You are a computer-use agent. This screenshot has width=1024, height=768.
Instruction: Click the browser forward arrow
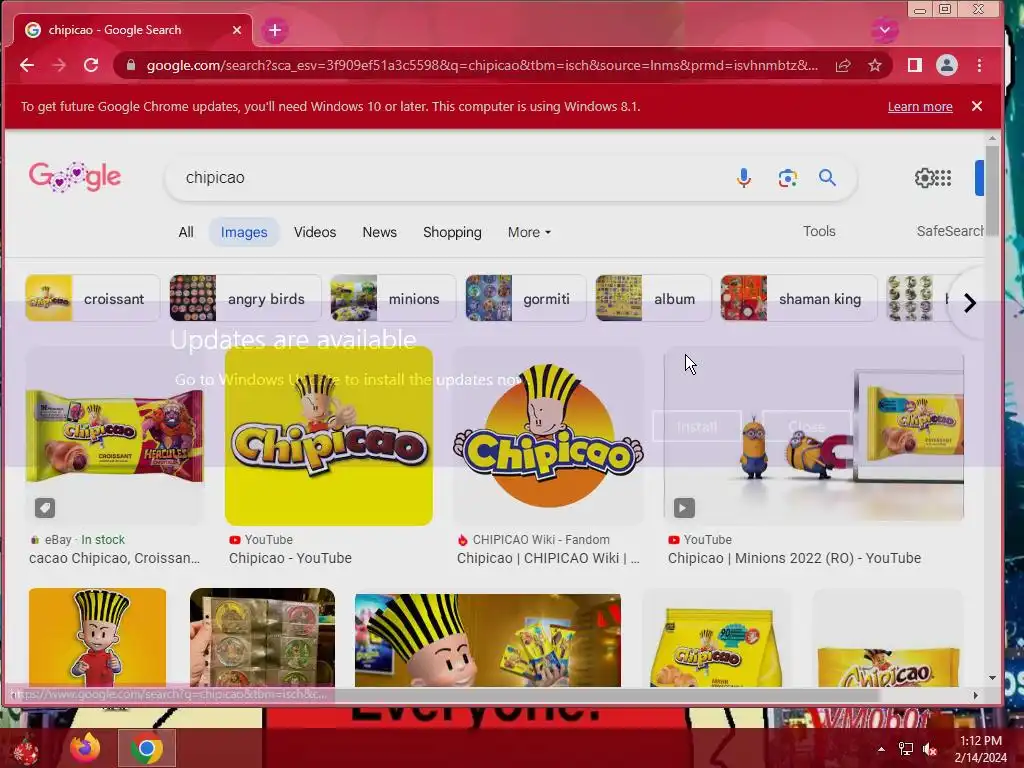click(x=59, y=65)
